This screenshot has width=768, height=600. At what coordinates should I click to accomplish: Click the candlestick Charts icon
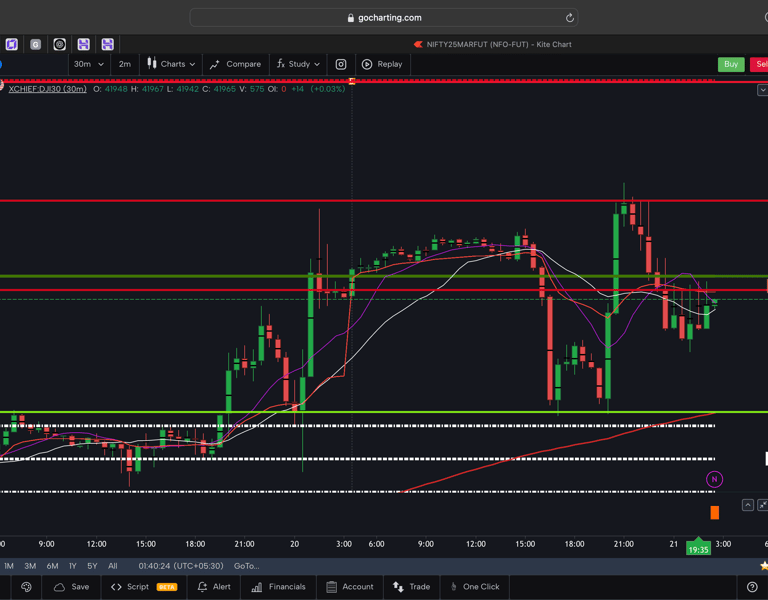tap(152, 64)
